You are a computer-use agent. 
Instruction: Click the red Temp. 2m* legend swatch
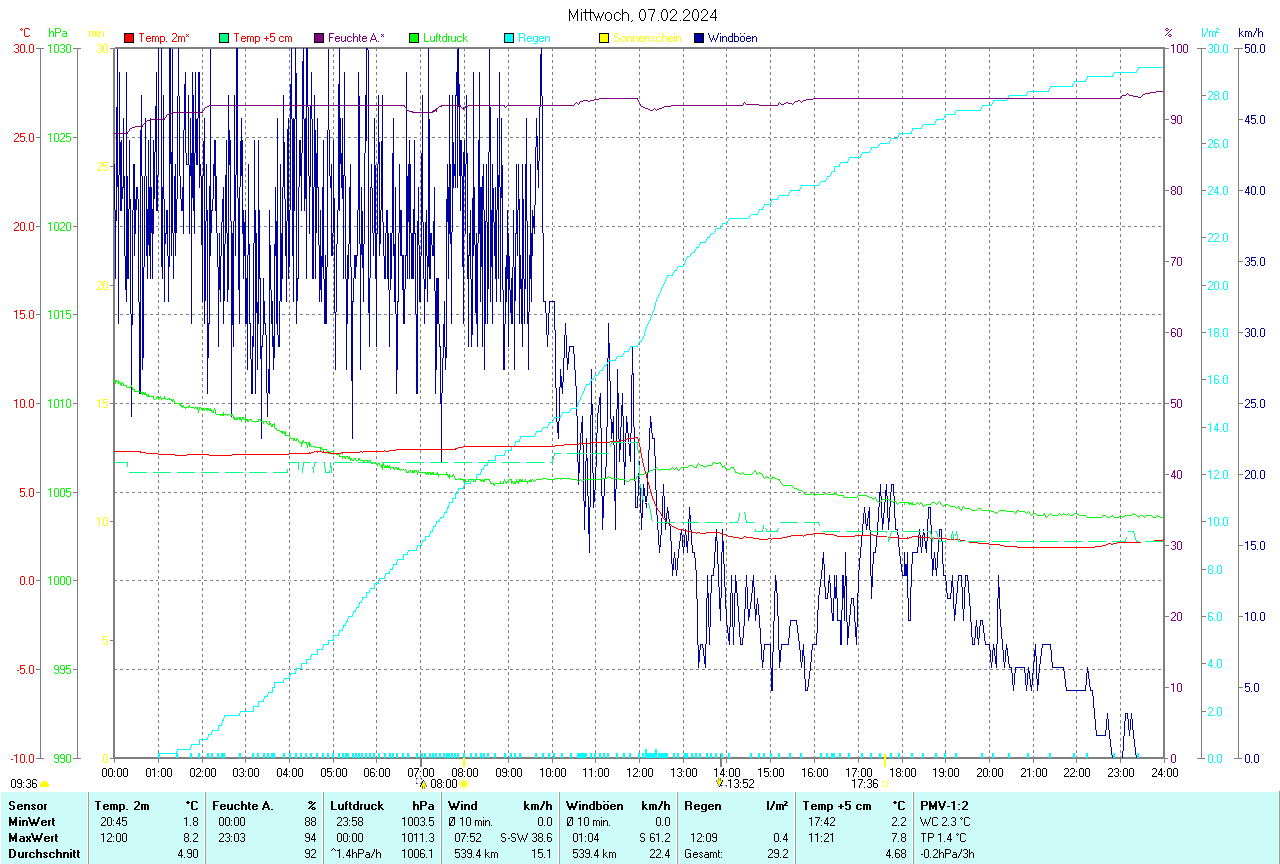[129, 38]
